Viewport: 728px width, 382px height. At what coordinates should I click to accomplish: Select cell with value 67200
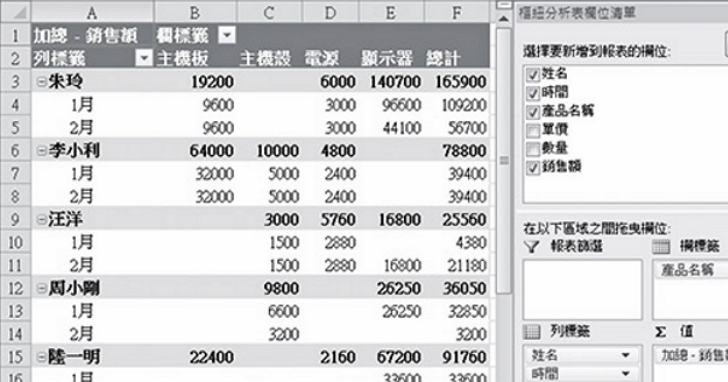click(x=391, y=357)
